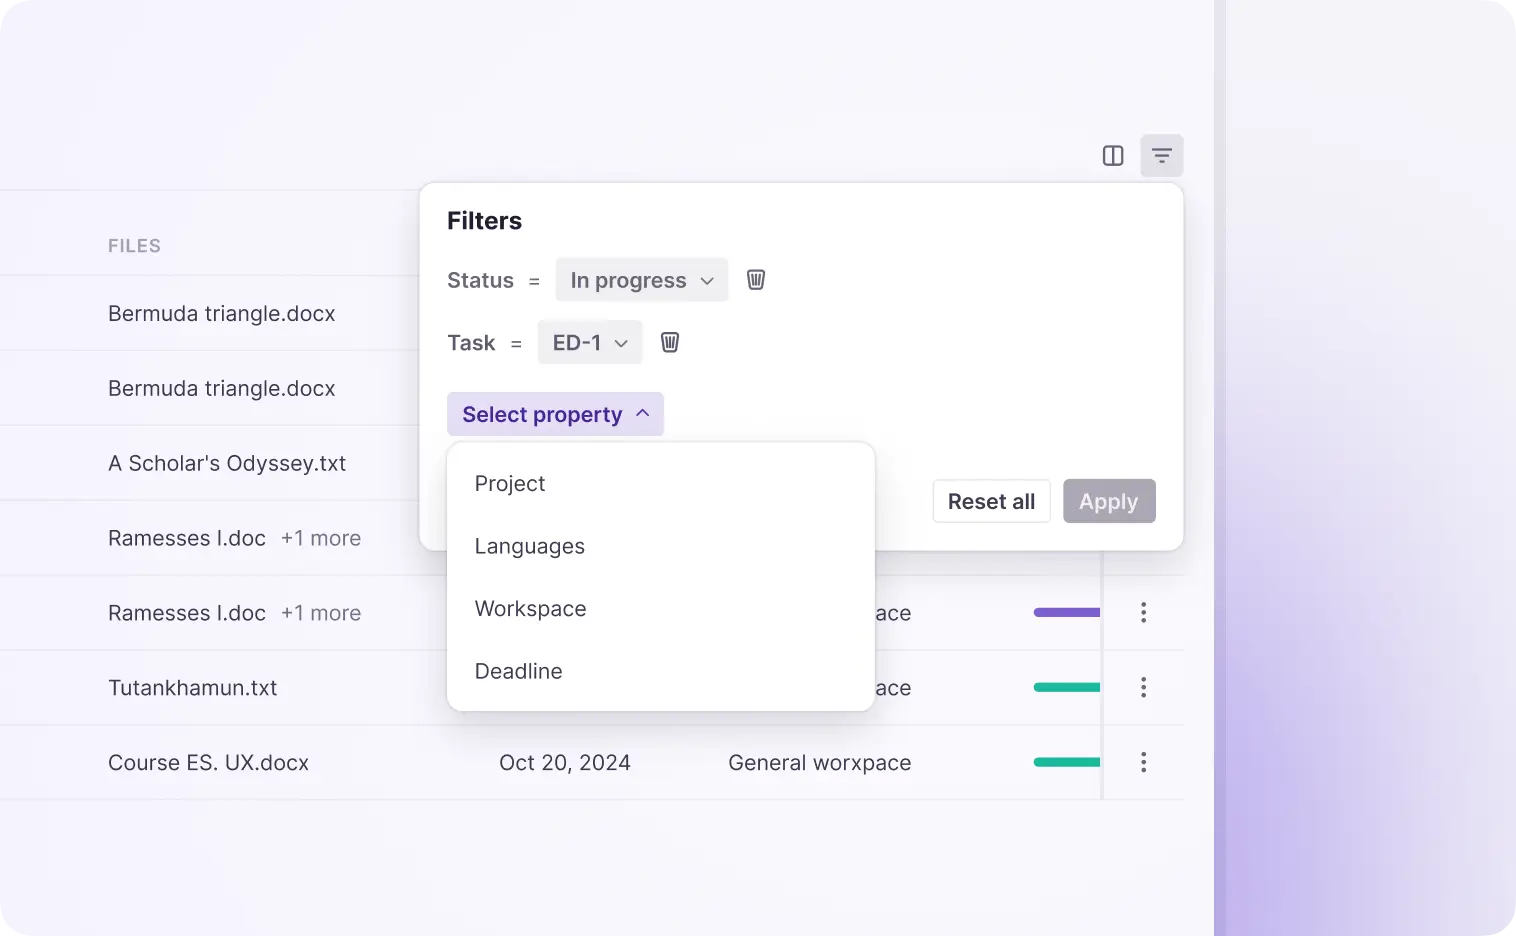Click the green progress bar on Tutankhamun.txt row
The width and height of the screenshot is (1516, 936).
pyautogui.click(x=1066, y=687)
